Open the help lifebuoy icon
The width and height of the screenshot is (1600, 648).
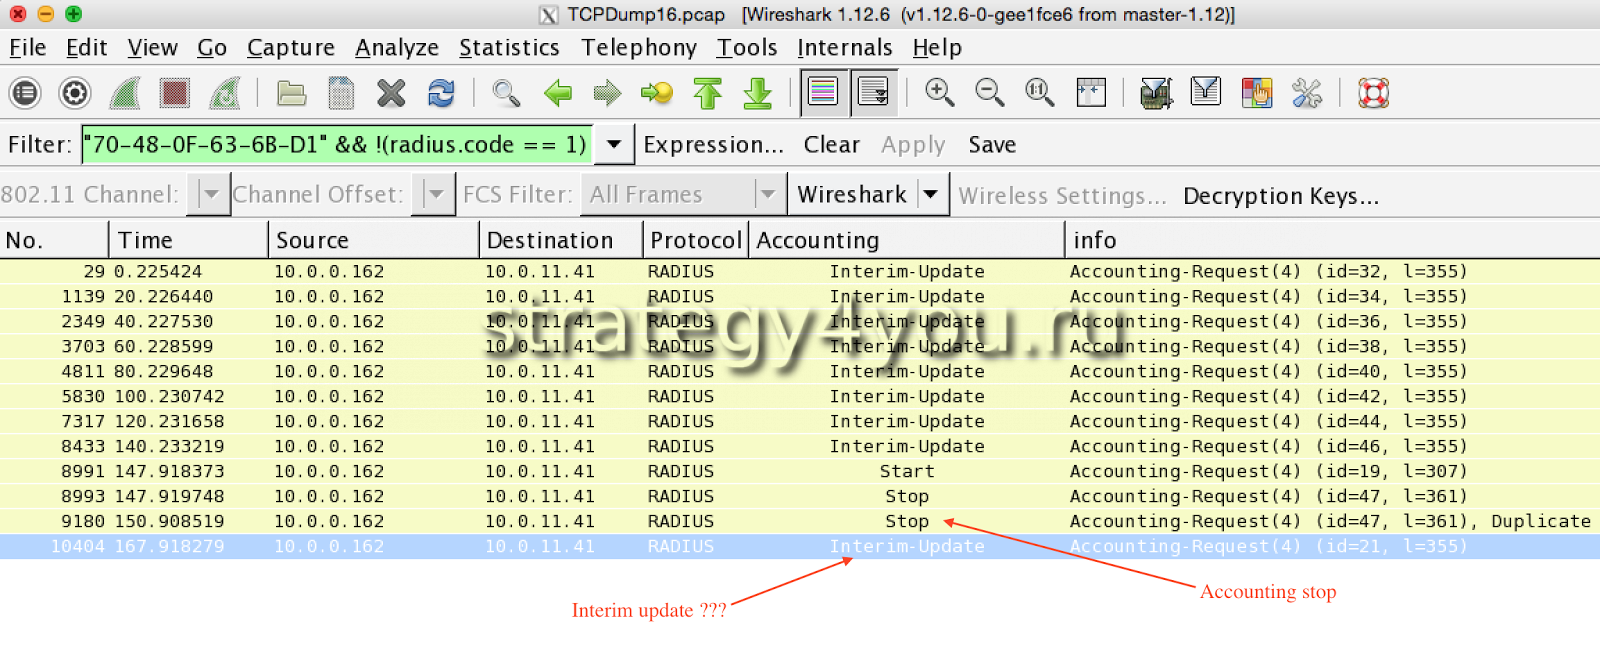click(x=1373, y=93)
